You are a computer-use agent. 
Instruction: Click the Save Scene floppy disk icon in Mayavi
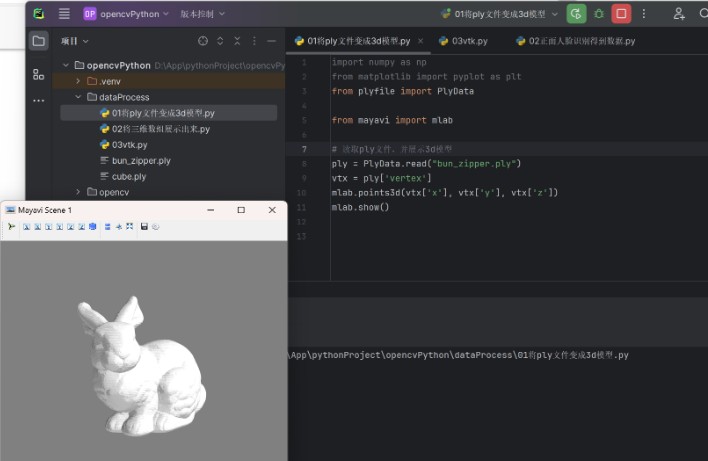pos(144,227)
